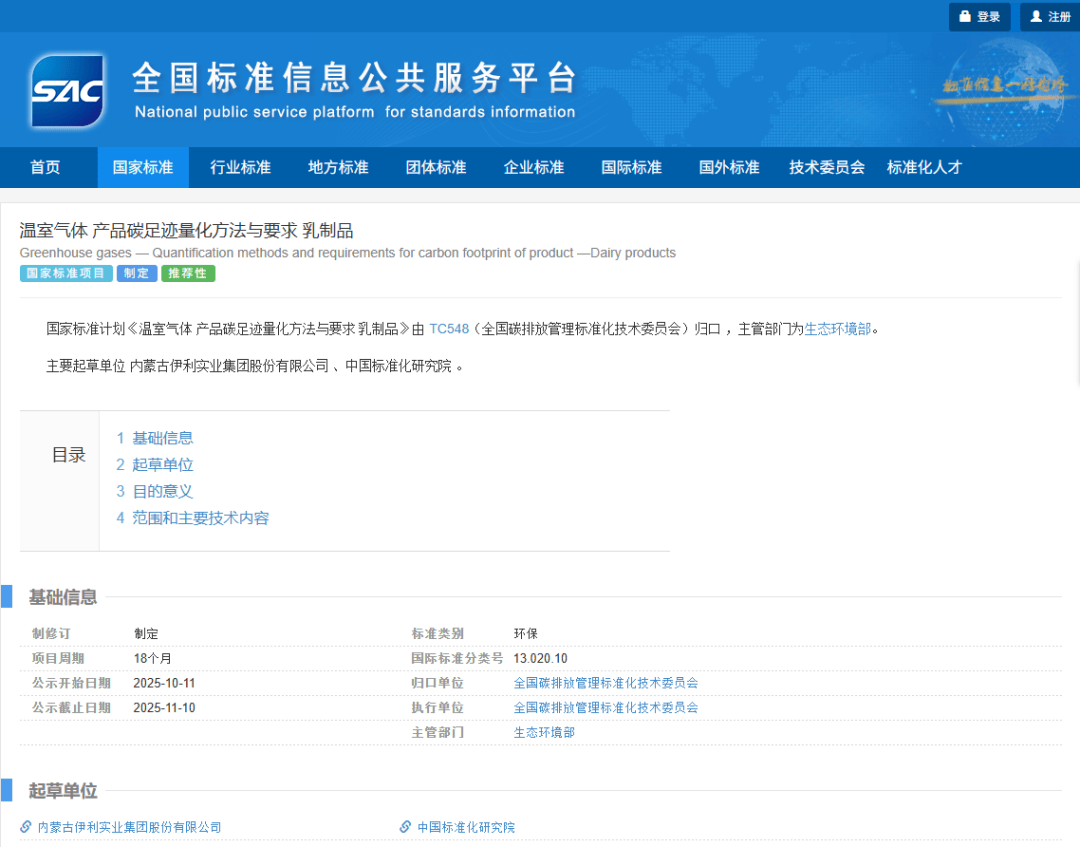Jump to 范围和主要技术内容 contents entry
1080x847 pixels.
200,518
